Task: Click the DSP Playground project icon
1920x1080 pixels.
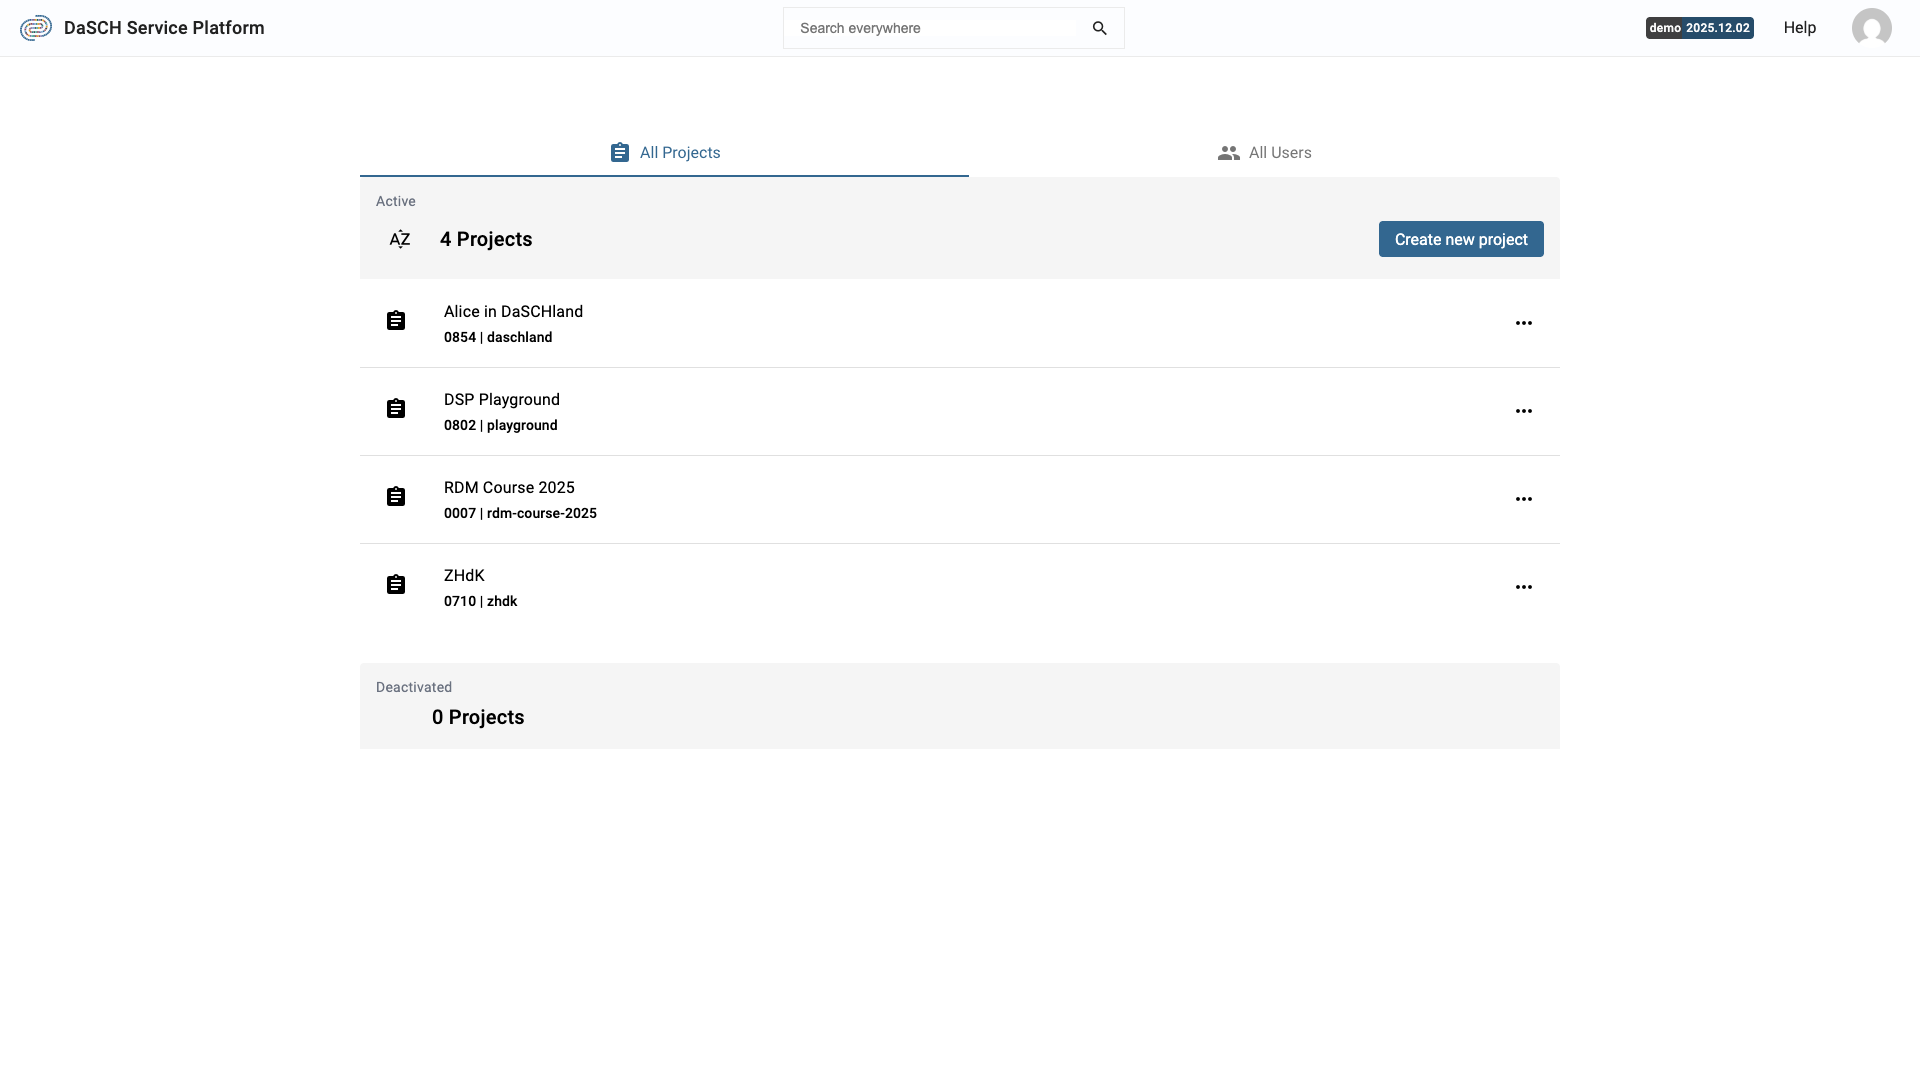Action: [x=397, y=408]
